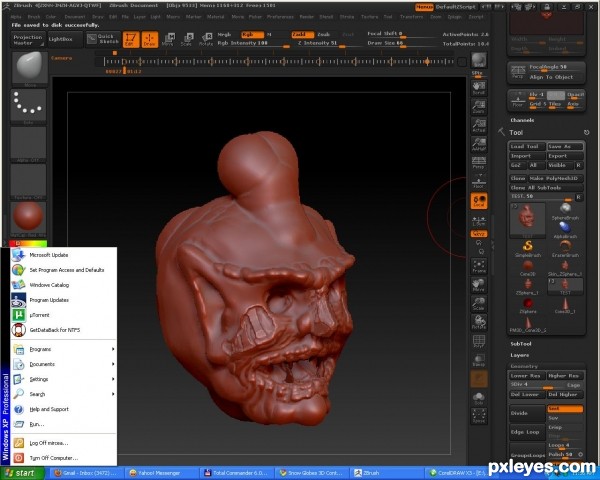This screenshot has width=600, height=480.
Task: Select the Move mode icon in top shelf
Action: pyautogui.click(x=168, y=39)
